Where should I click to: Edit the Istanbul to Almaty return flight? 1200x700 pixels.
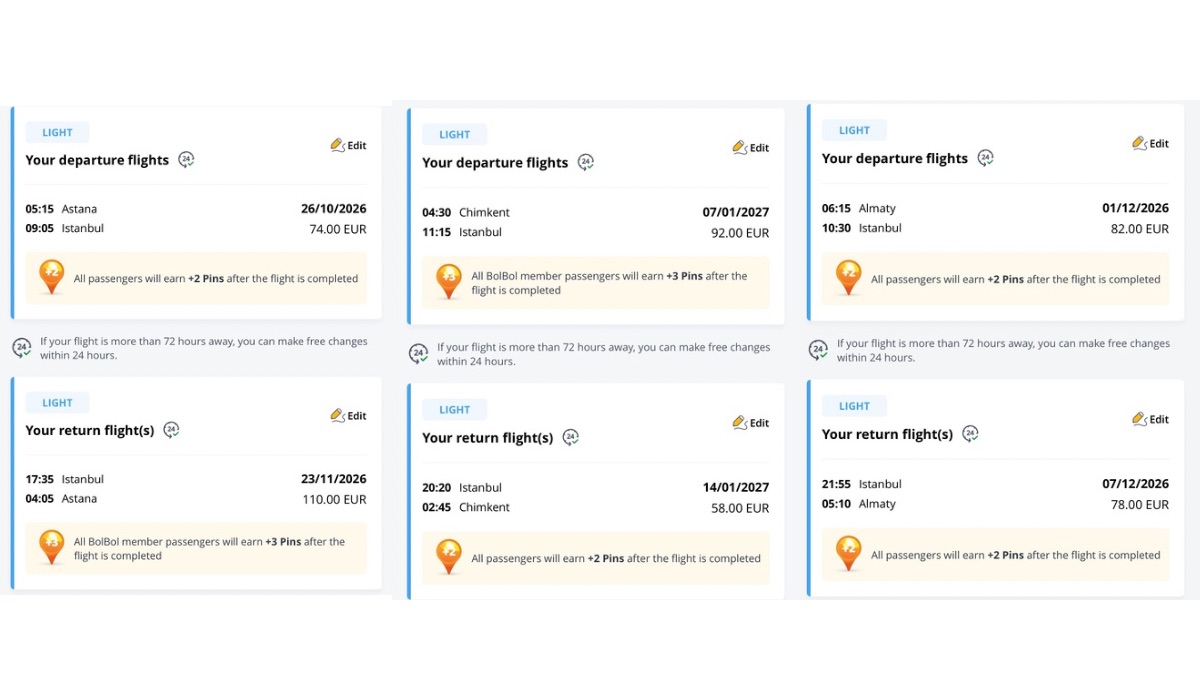[1150, 419]
